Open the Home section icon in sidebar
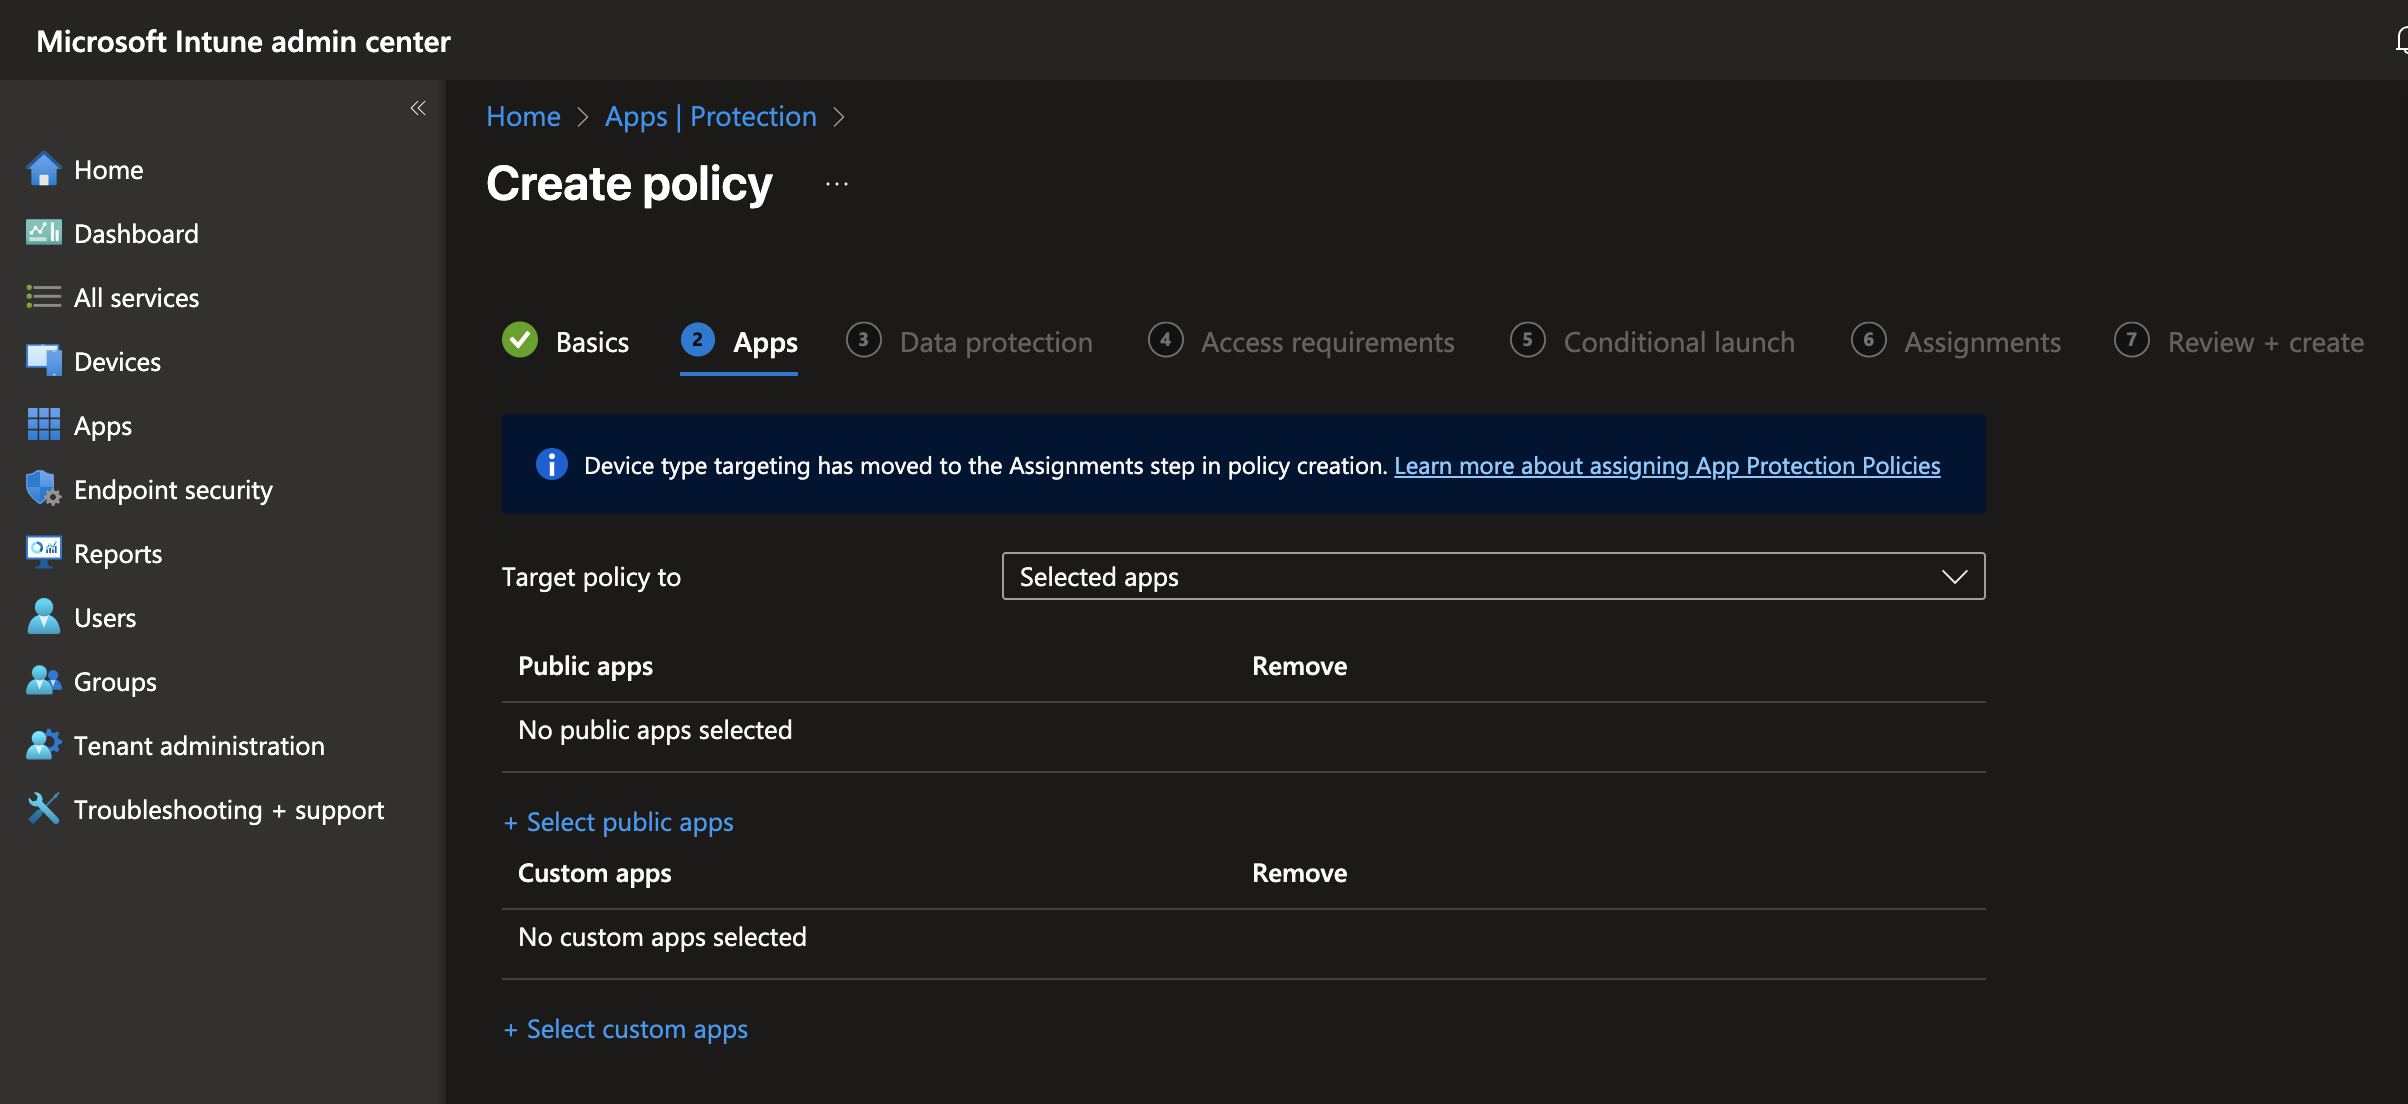This screenshot has height=1104, width=2408. pyautogui.click(x=44, y=169)
